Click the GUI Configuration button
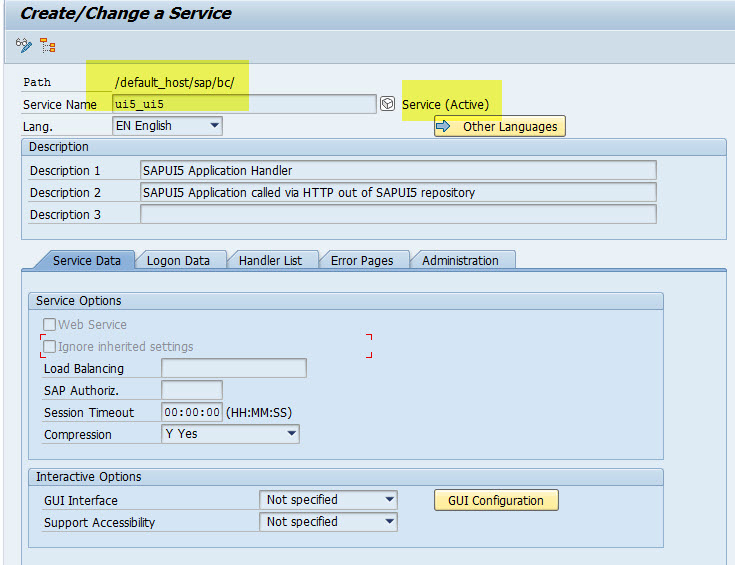This screenshot has width=735, height=565. (x=496, y=500)
